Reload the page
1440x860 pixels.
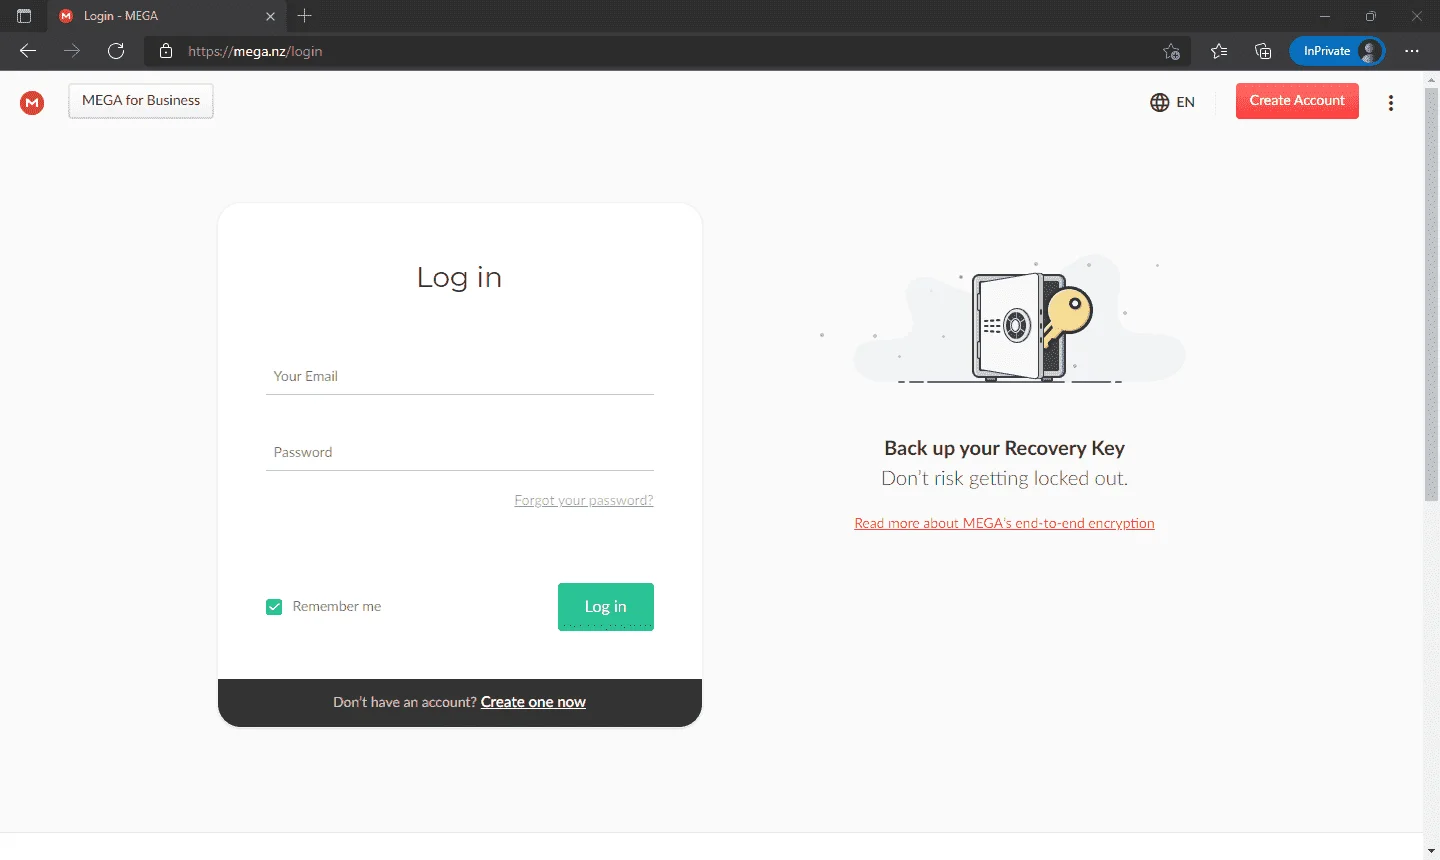tap(116, 51)
